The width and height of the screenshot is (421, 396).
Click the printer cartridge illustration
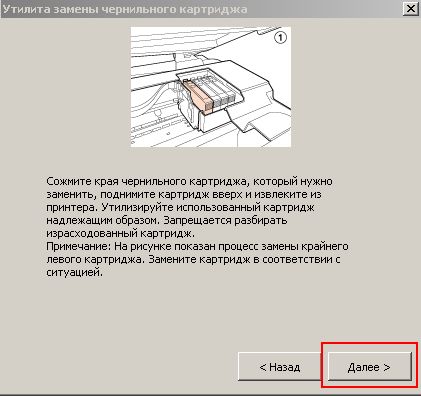click(211, 87)
